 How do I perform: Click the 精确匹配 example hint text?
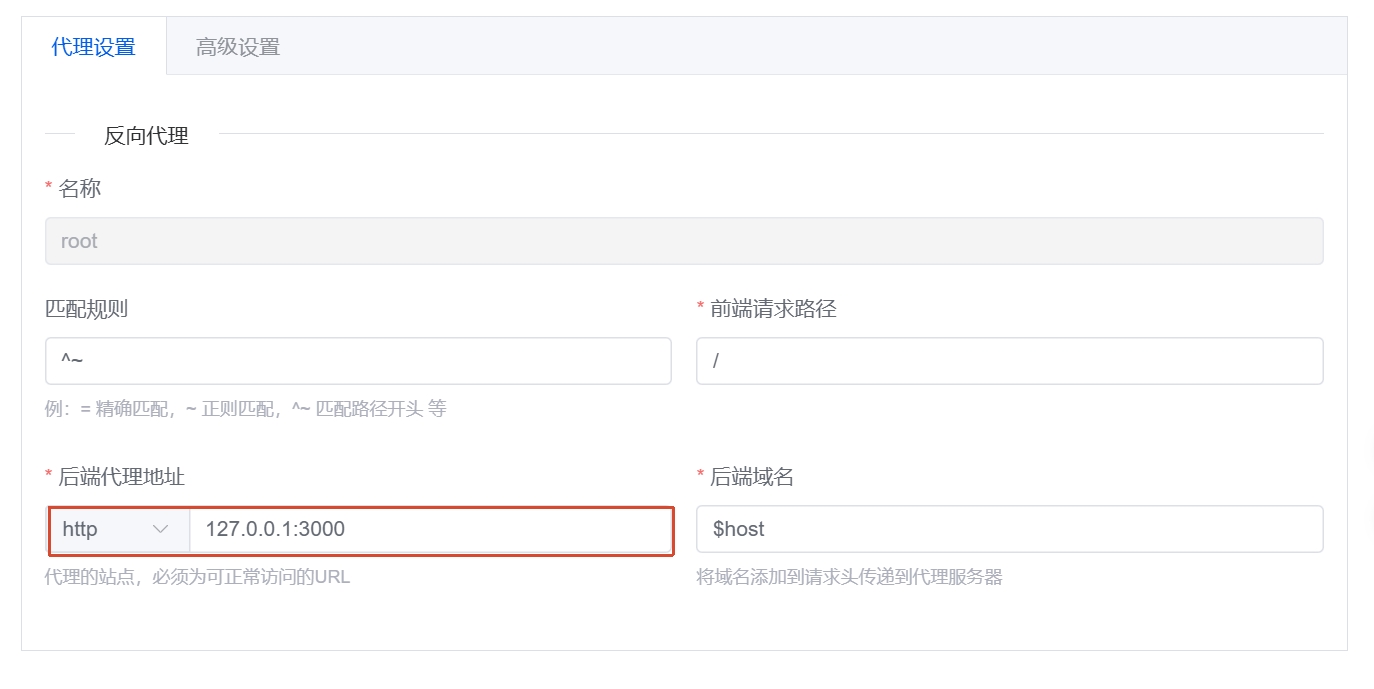(245, 409)
